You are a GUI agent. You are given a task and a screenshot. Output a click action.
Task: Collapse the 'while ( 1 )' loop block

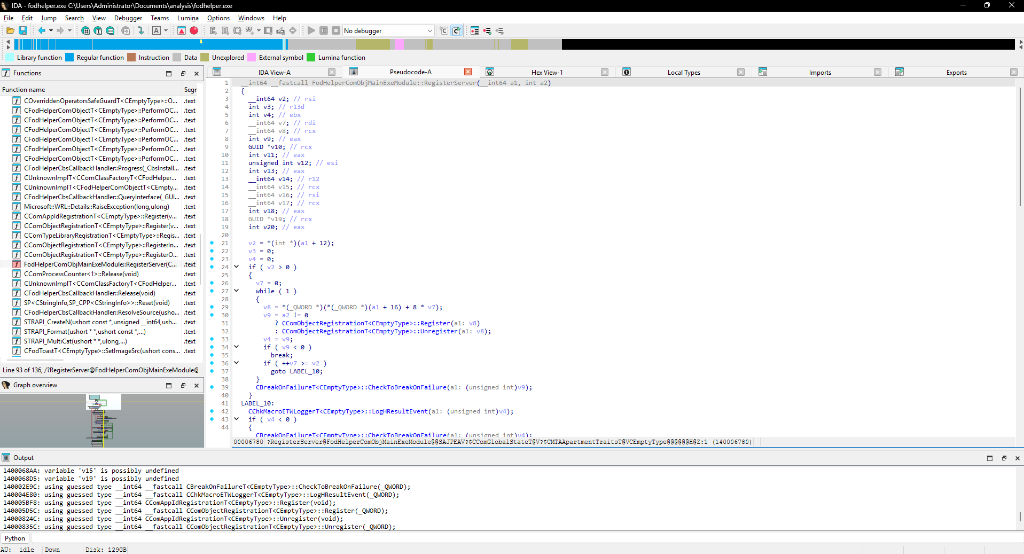[236, 291]
